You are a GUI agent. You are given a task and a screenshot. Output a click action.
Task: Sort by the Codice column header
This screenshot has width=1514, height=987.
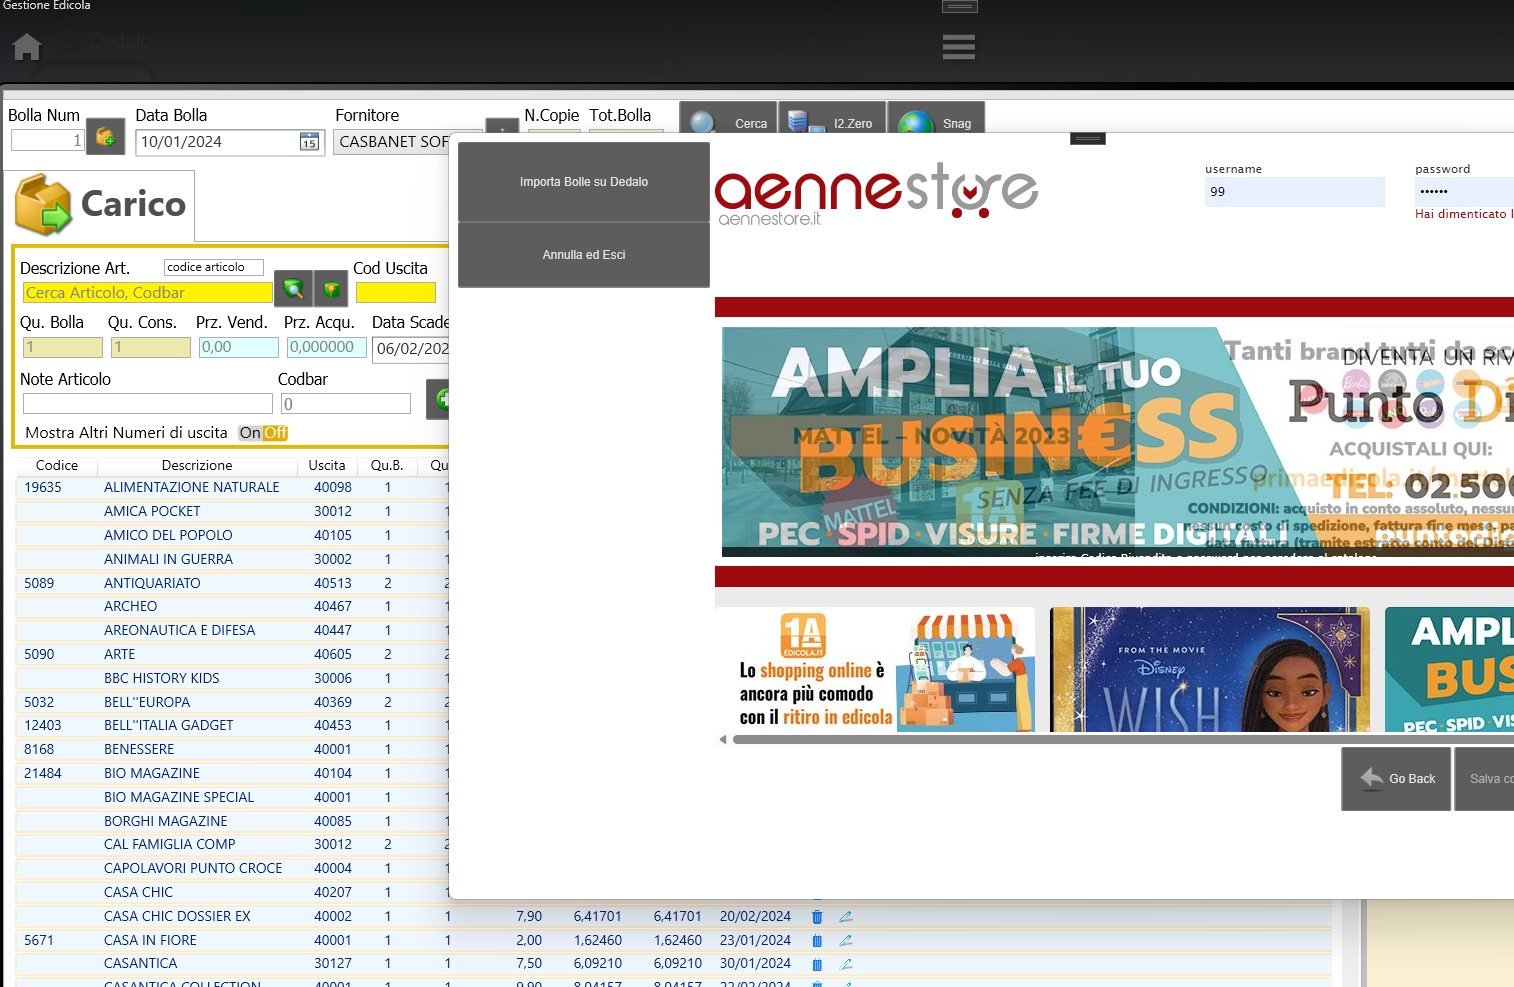[x=57, y=465]
